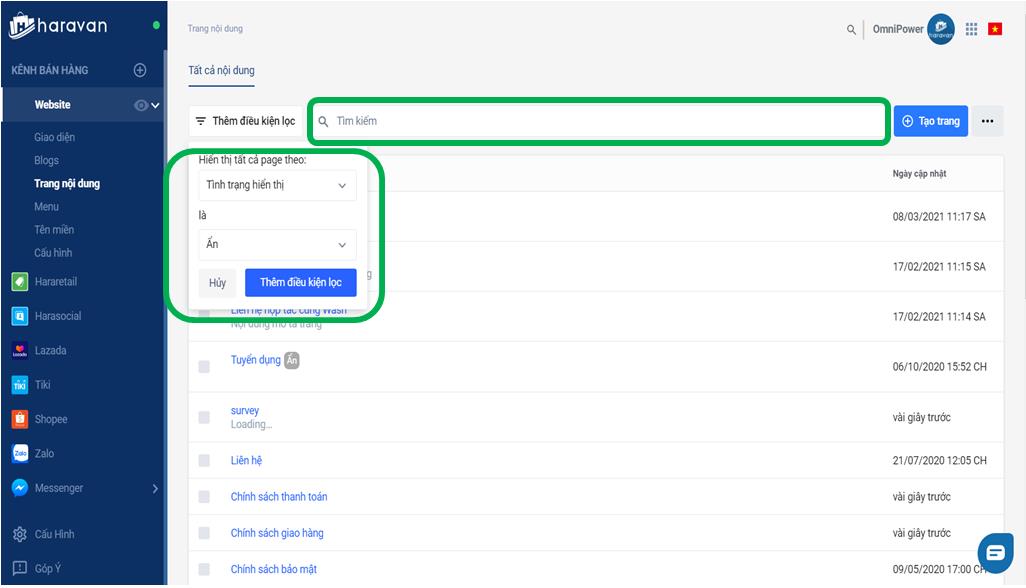Screen dimensions: 1026x588
Task: Open the Messenger channel icon
Action: (20, 488)
